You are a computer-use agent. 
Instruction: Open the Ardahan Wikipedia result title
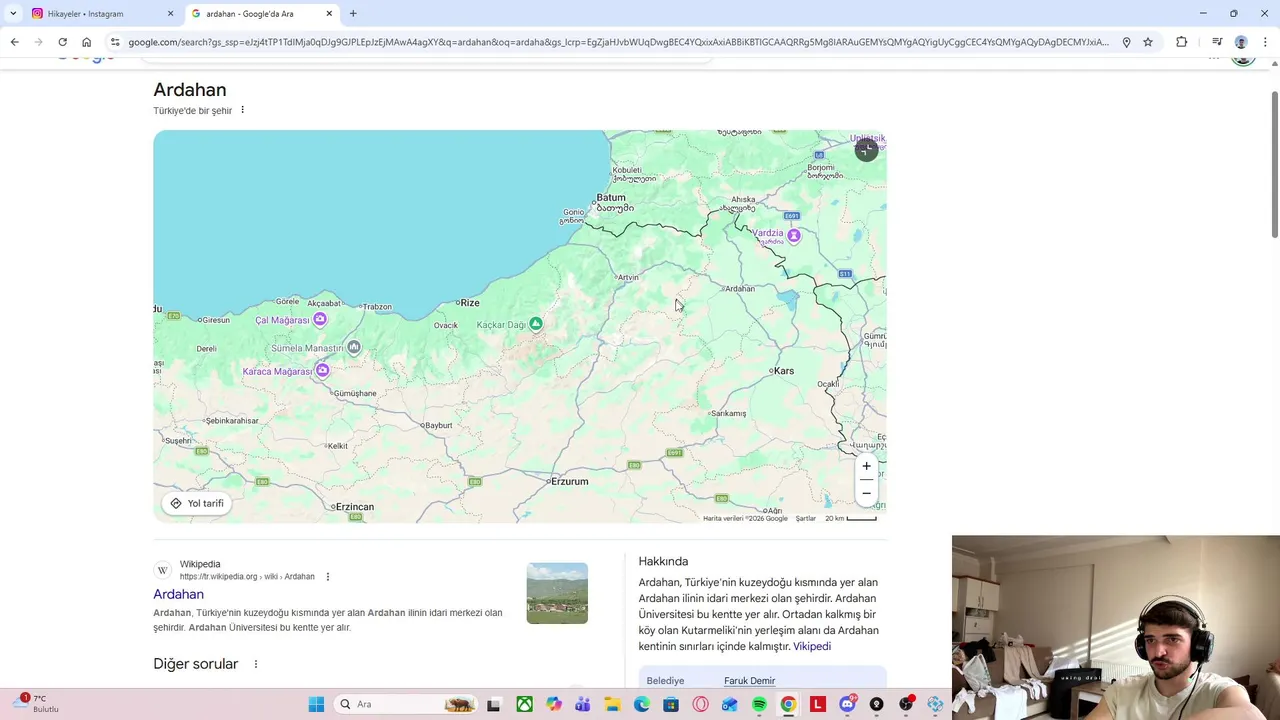coord(178,594)
